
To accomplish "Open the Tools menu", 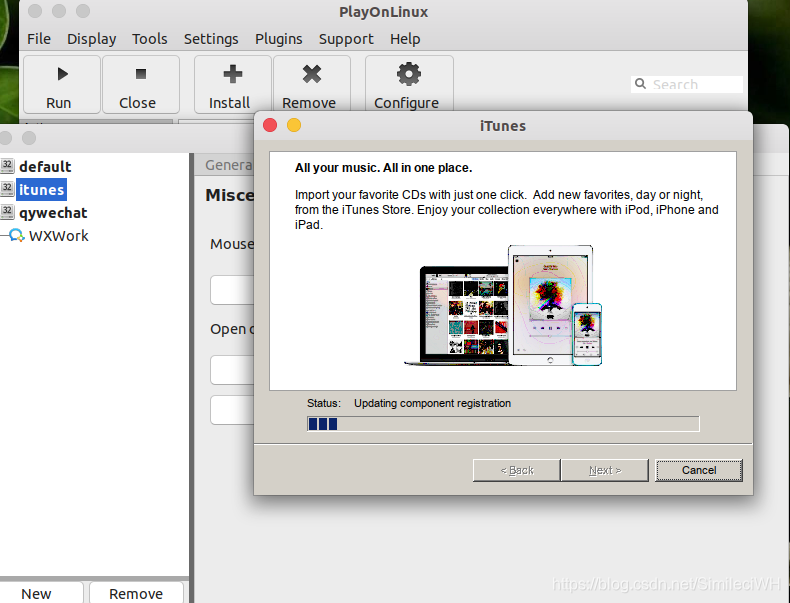I will click(x=150, y=39).
